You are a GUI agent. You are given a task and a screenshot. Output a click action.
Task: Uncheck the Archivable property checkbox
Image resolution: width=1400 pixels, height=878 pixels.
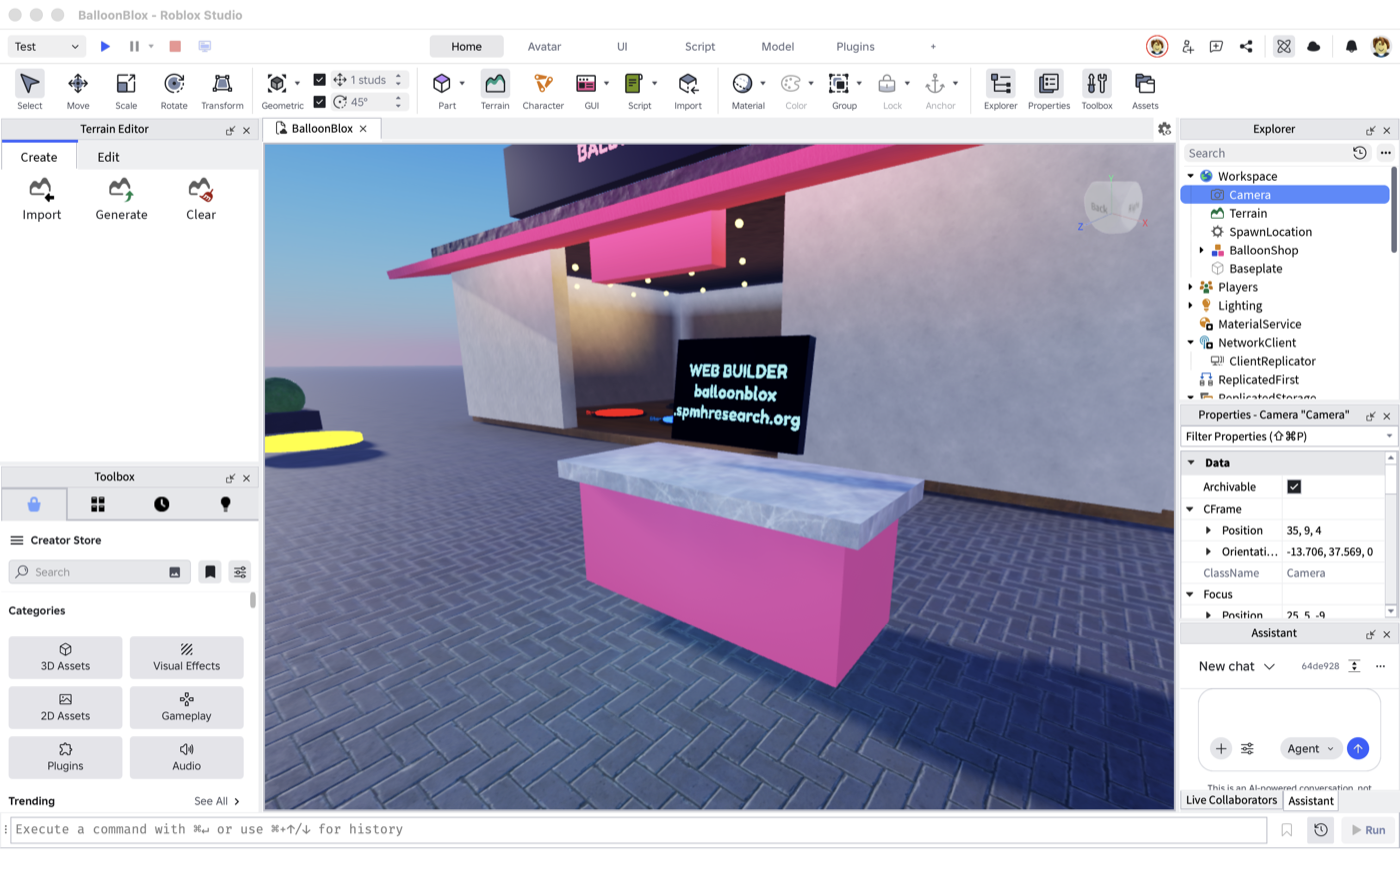[x=1294, y=487]
